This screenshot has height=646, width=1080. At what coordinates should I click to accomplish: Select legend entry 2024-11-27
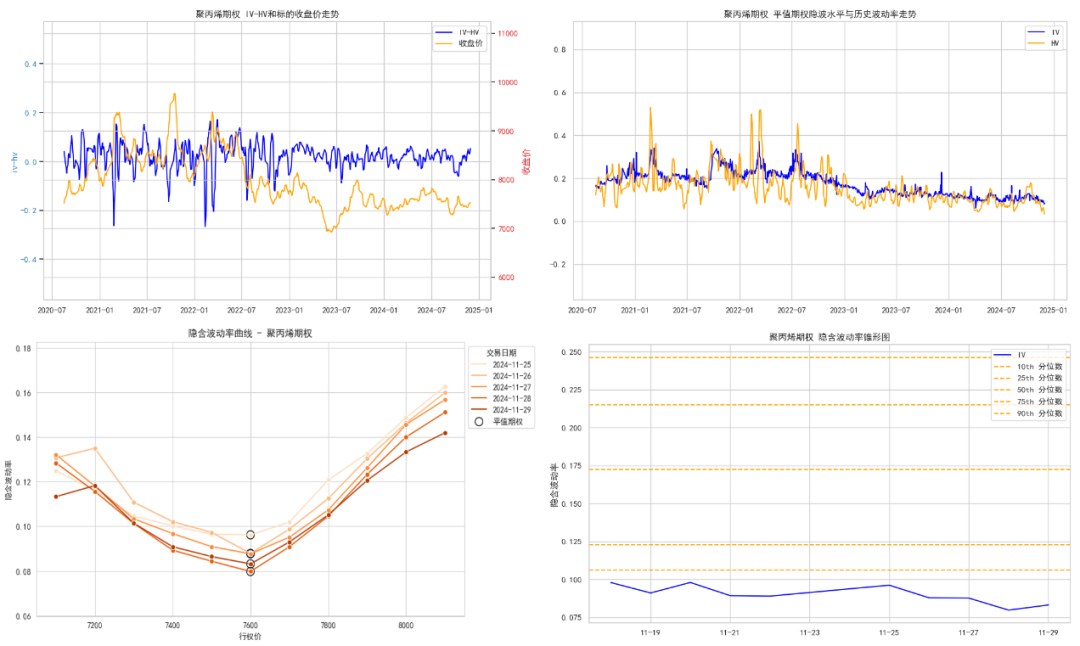(x=501, y=387)
